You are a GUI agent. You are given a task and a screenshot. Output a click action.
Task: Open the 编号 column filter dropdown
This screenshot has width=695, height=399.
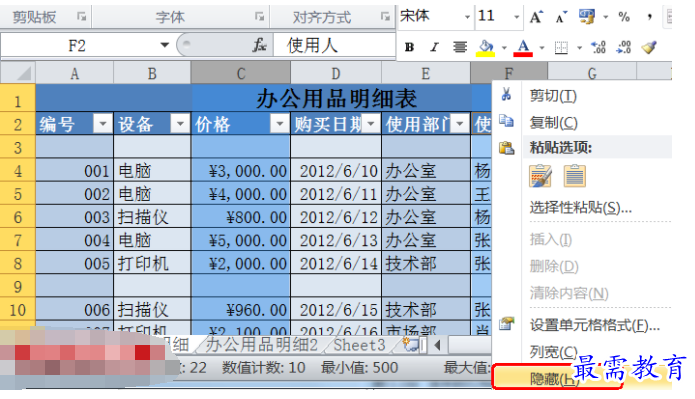point(103,123)
